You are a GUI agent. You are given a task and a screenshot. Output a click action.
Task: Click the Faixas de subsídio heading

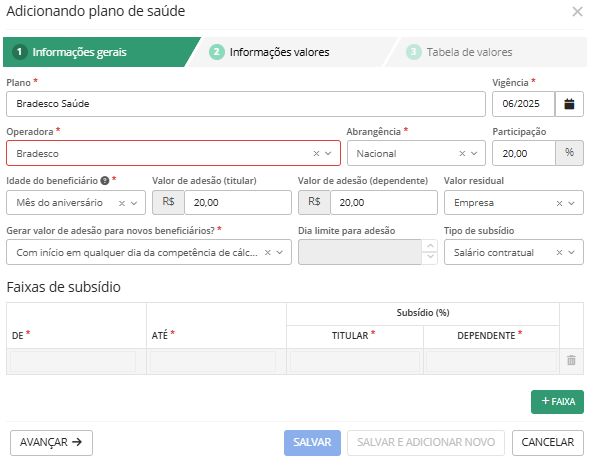63,287
